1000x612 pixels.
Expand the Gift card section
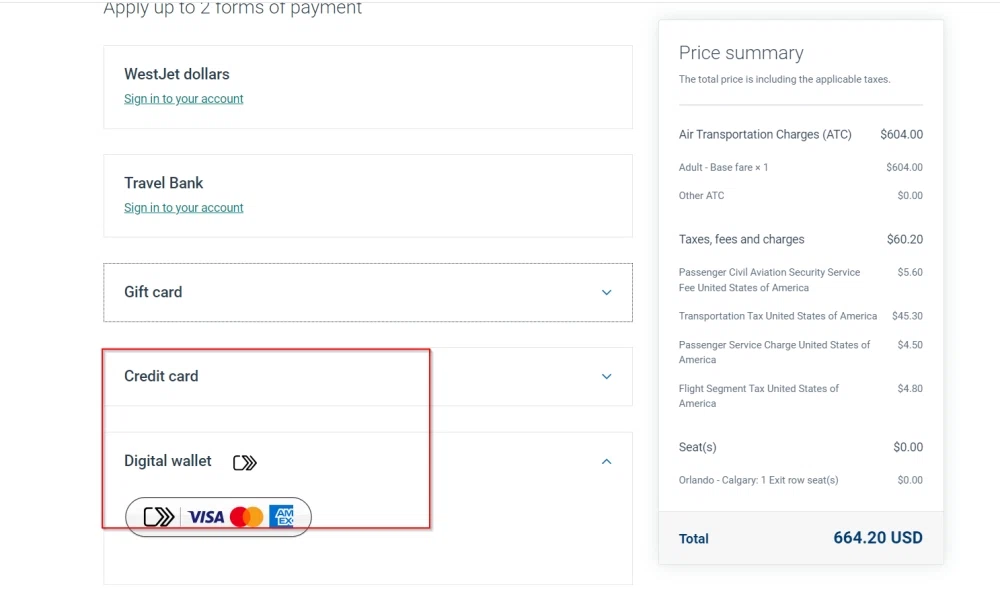pos(606,292)
